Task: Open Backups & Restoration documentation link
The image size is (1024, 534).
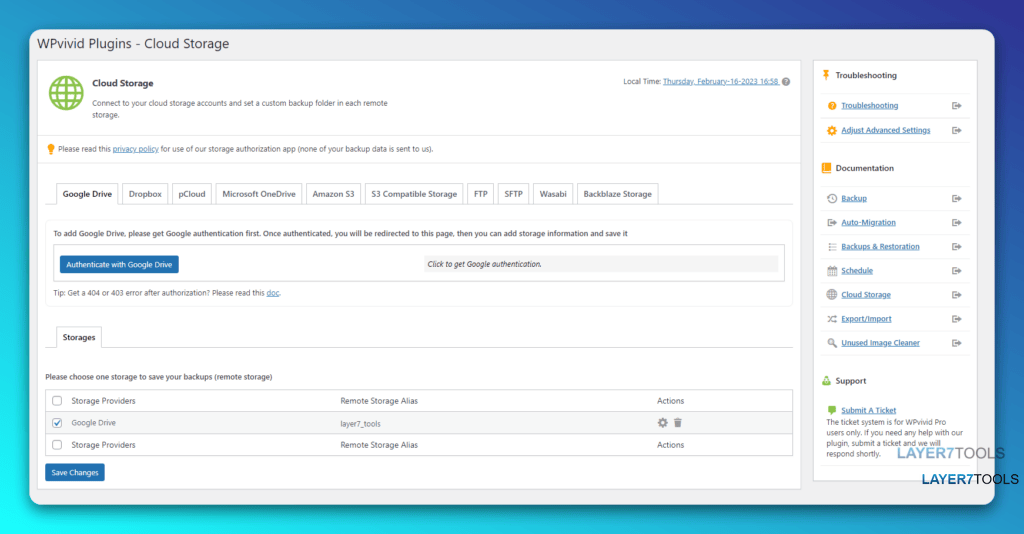Action: click(x=880, y=247)
